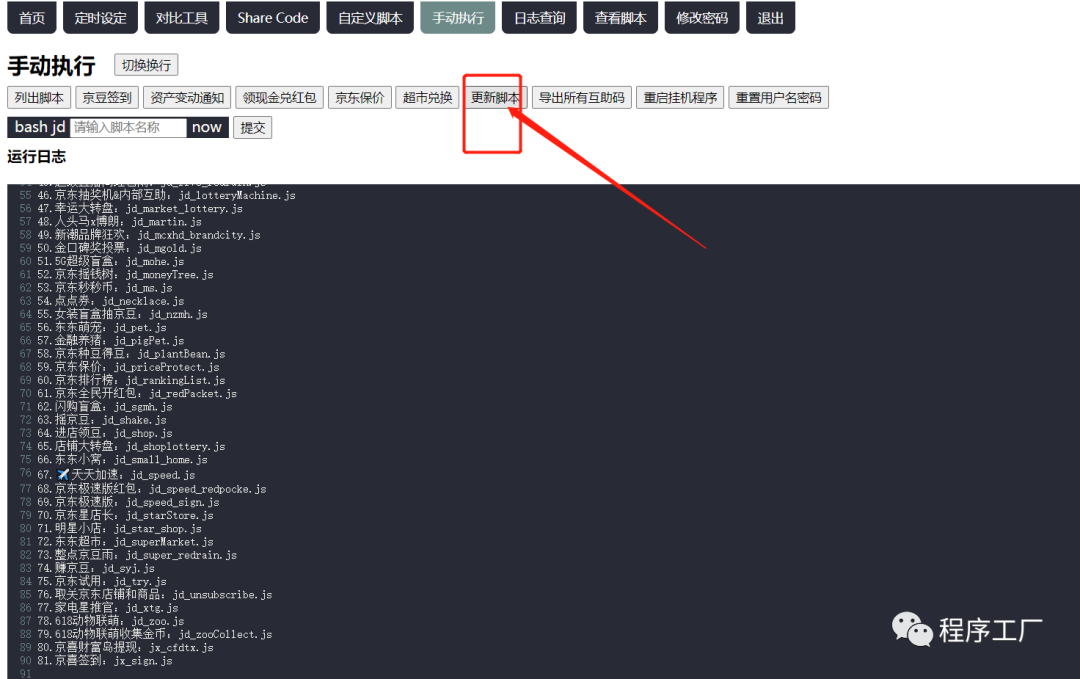Submit with the 提交 button
Screen dimensions: 1080x679
tap(253, 127)
